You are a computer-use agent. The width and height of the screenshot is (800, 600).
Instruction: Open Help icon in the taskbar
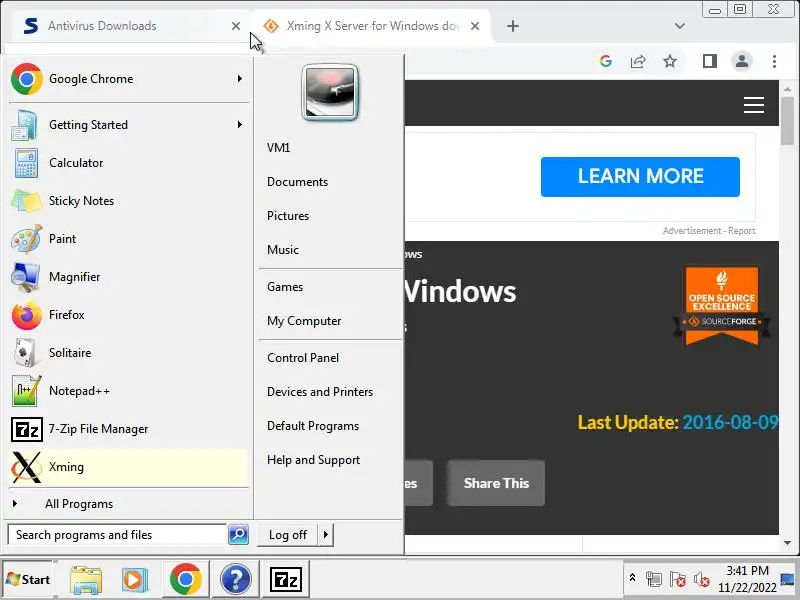pos(236,580)
